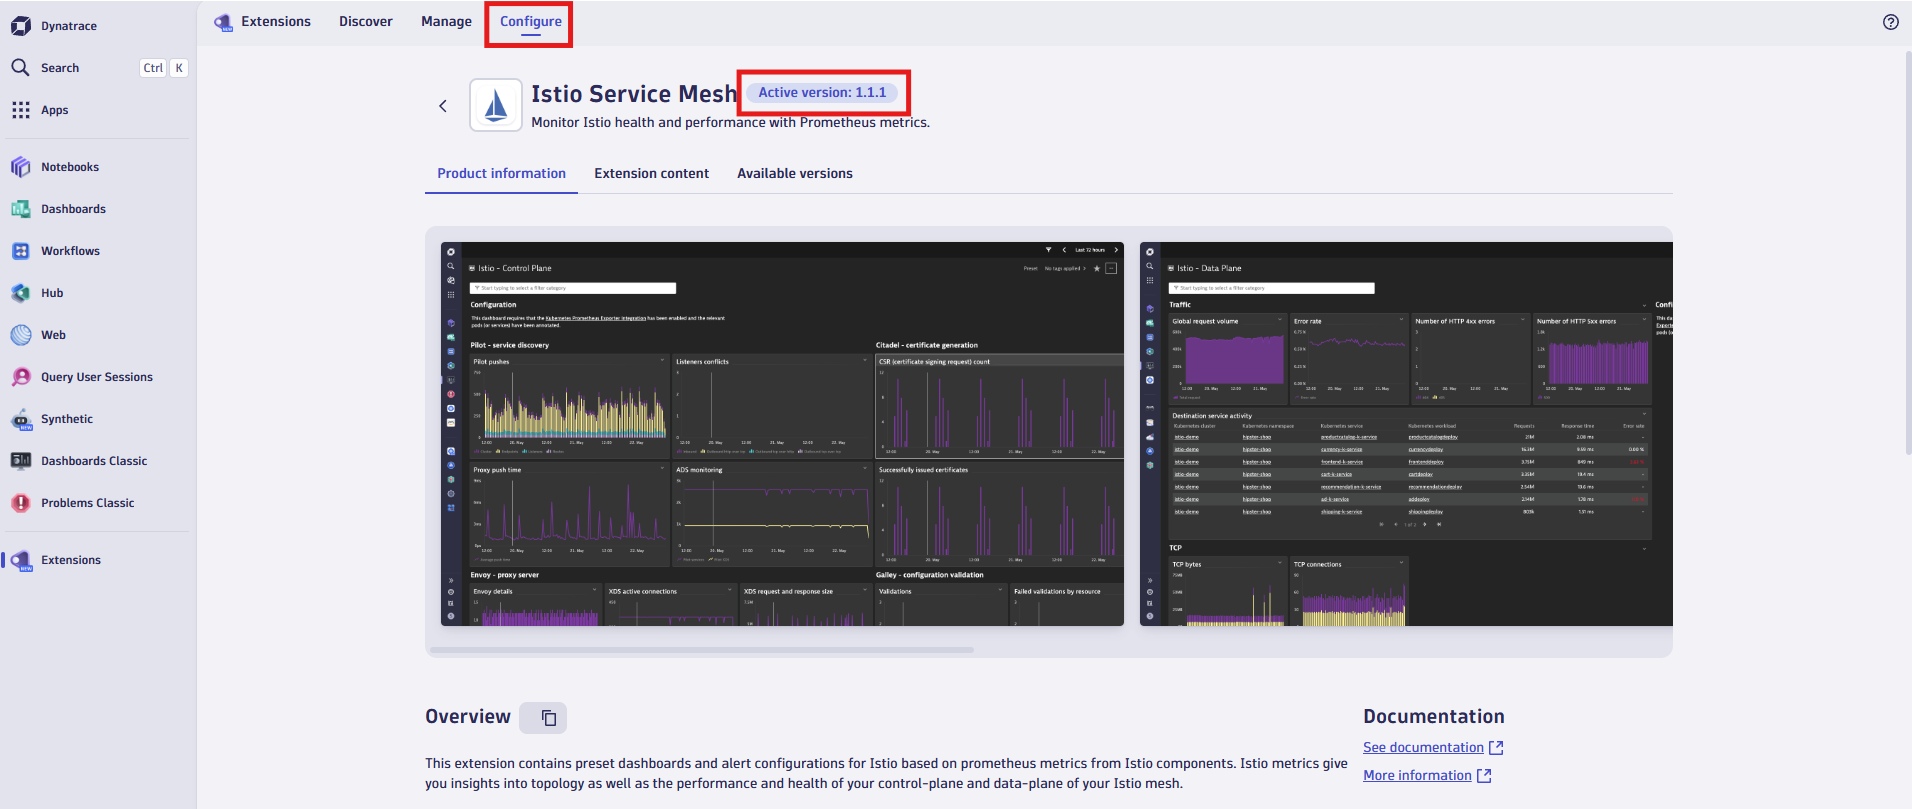The height and width of the screenshot is (809, 1912).
Task: Click the Dynatrace logo icon
Action: pyautogui.click(x=21, y=26)
